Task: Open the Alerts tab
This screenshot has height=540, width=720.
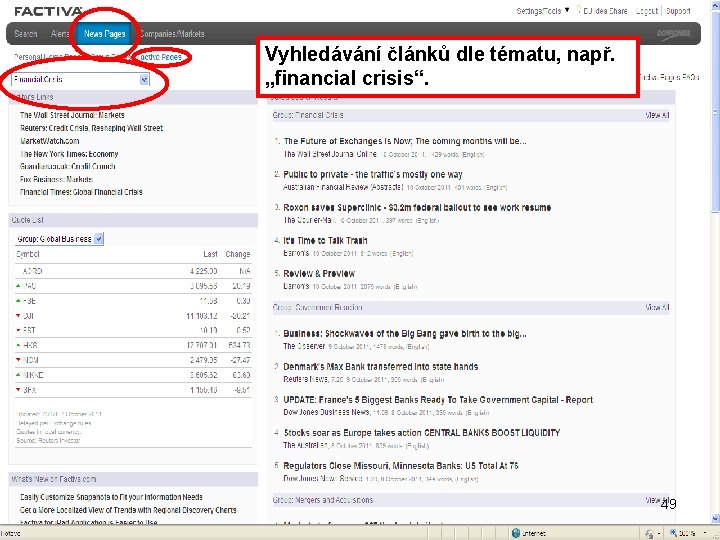Action: 60,34
